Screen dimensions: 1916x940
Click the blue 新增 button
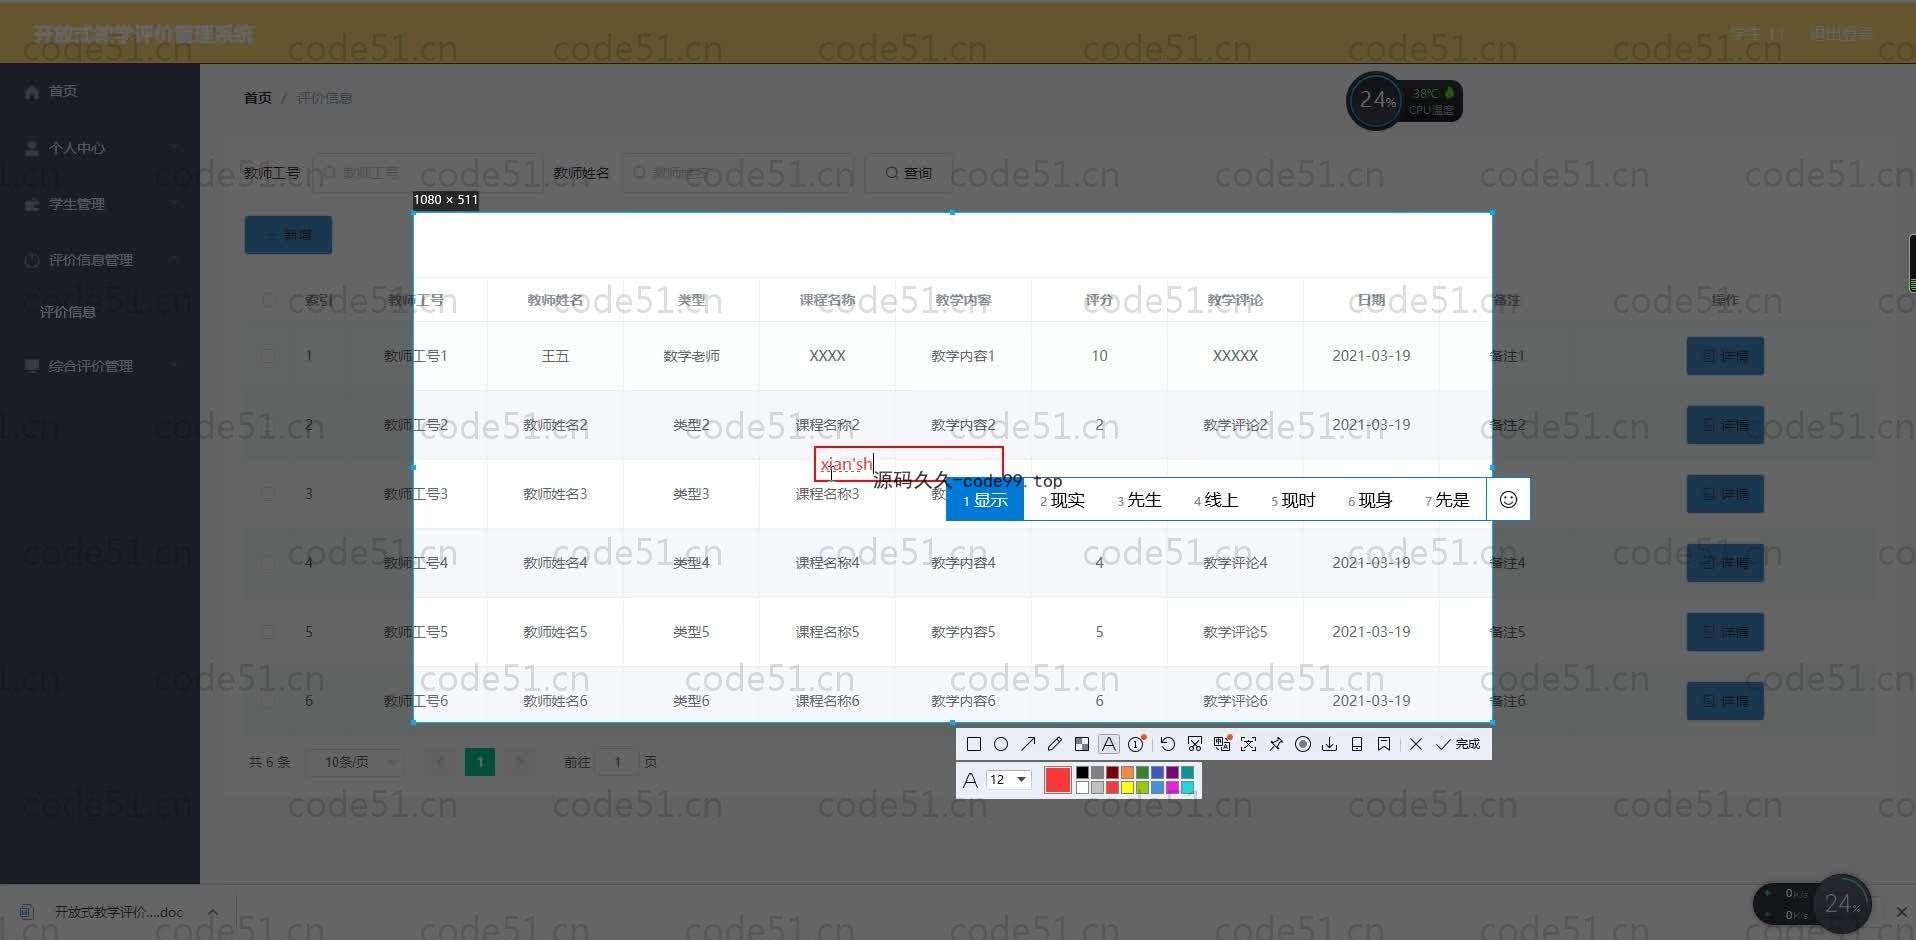pyautogui.click(x=288, y=235)
